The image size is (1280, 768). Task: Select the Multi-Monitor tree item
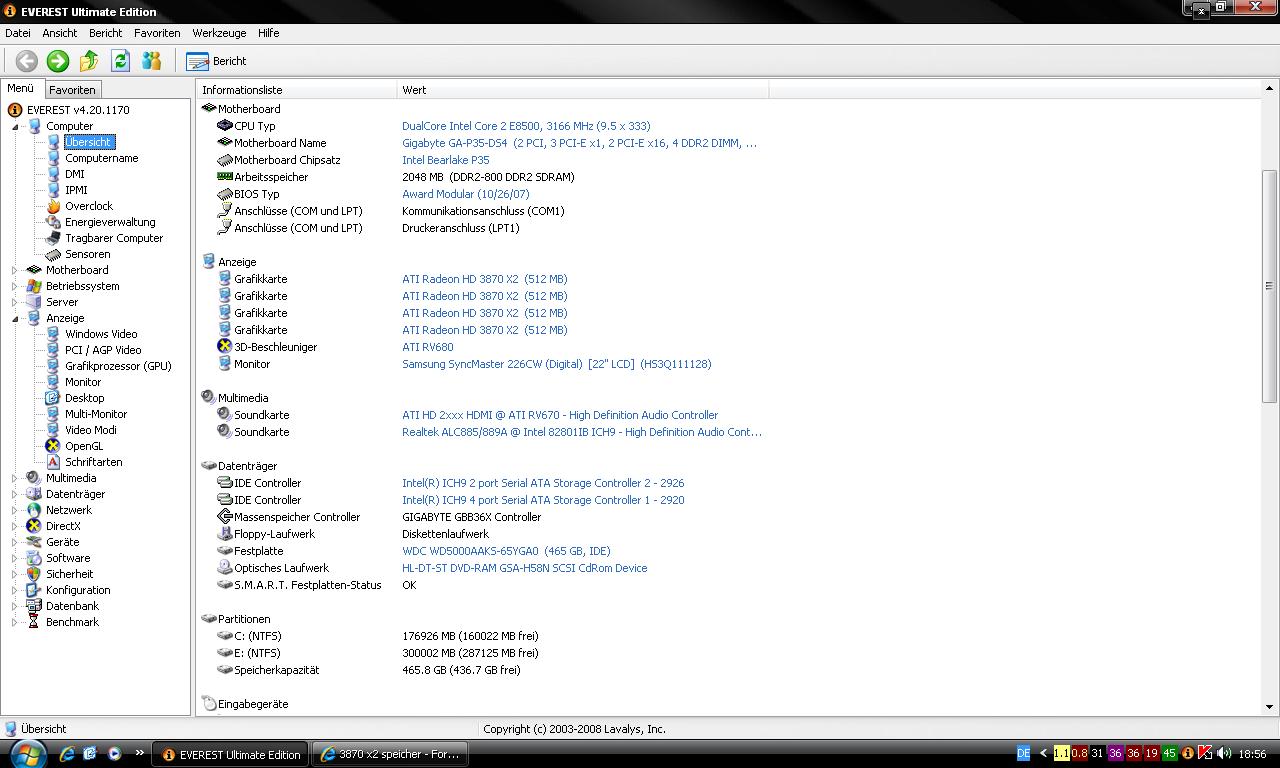[x=96, y=414]
